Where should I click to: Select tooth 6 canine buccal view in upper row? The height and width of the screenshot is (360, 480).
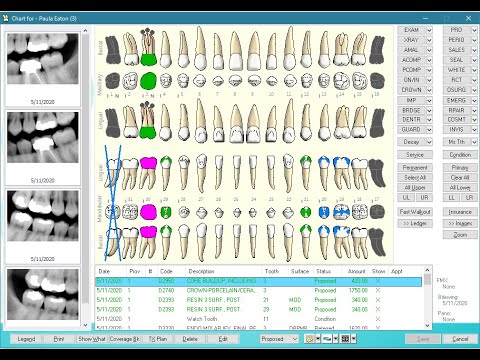pyautogui.click(x=200, y=48)
